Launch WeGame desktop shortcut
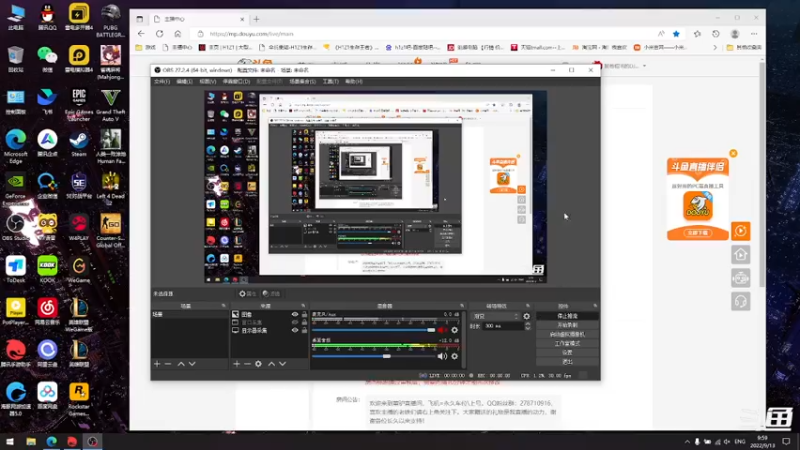The image size is (800, 450). pos(79,269)
